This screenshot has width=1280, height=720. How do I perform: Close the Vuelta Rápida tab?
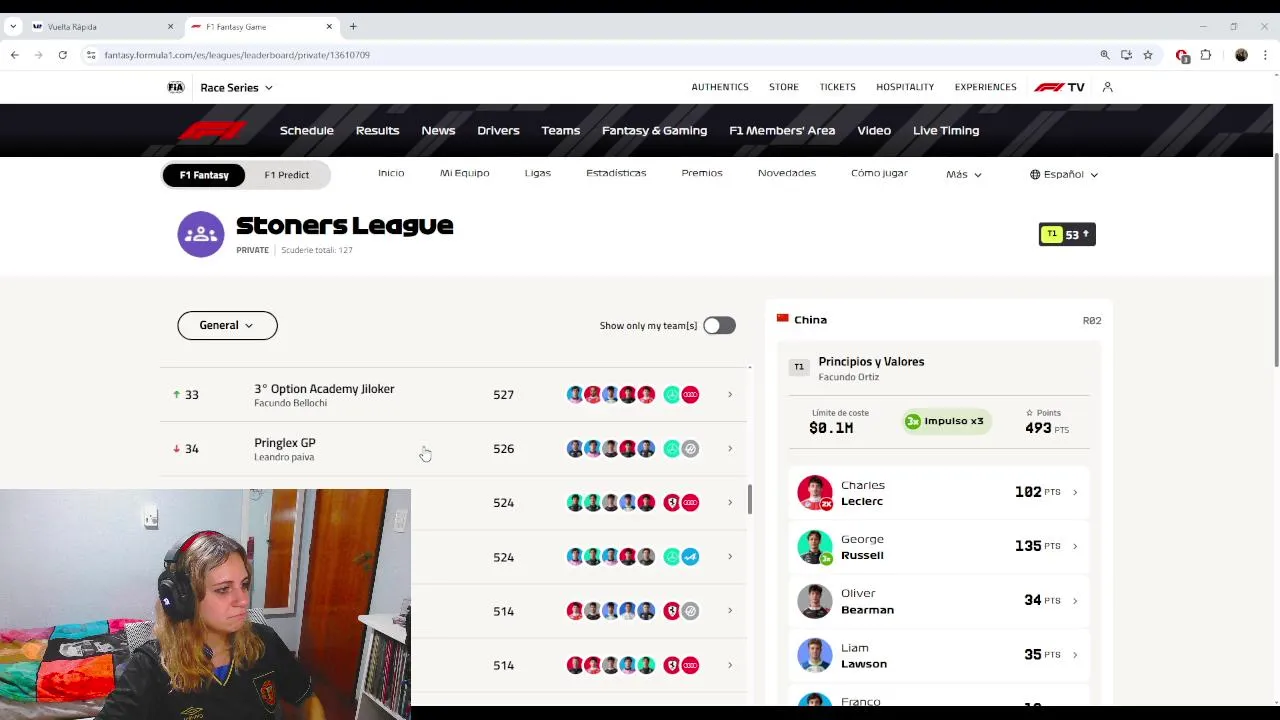click(x=170, y=27)
